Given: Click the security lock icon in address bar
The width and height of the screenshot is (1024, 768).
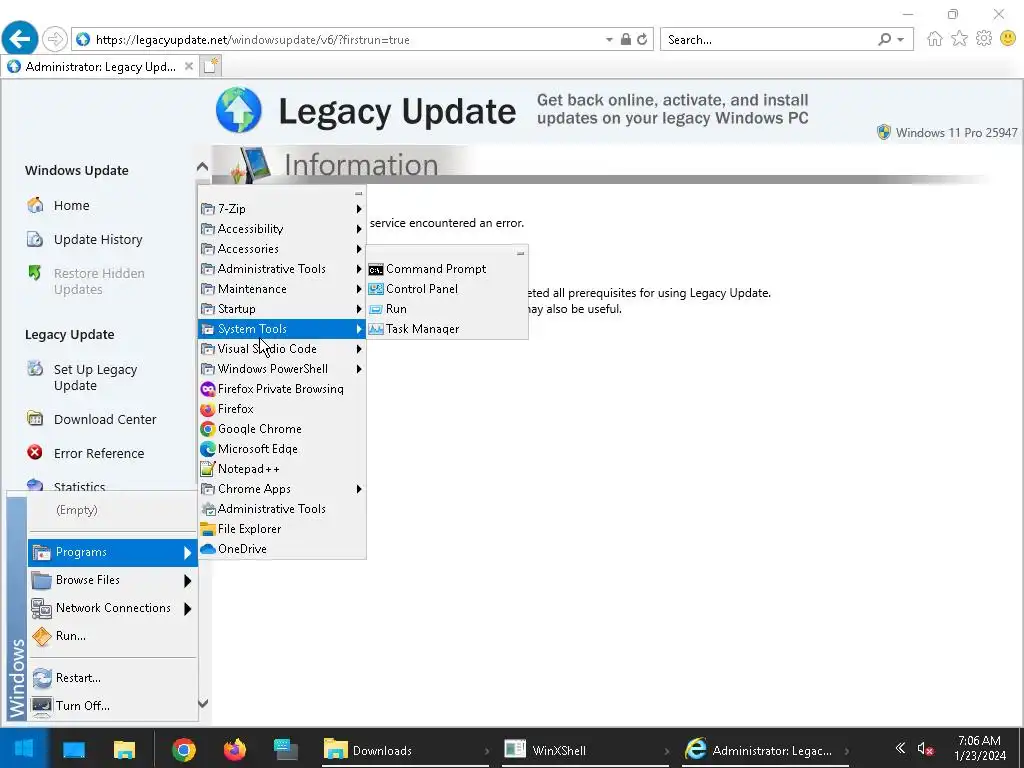Looking at the screenshot, I should (x=626, y=40).
